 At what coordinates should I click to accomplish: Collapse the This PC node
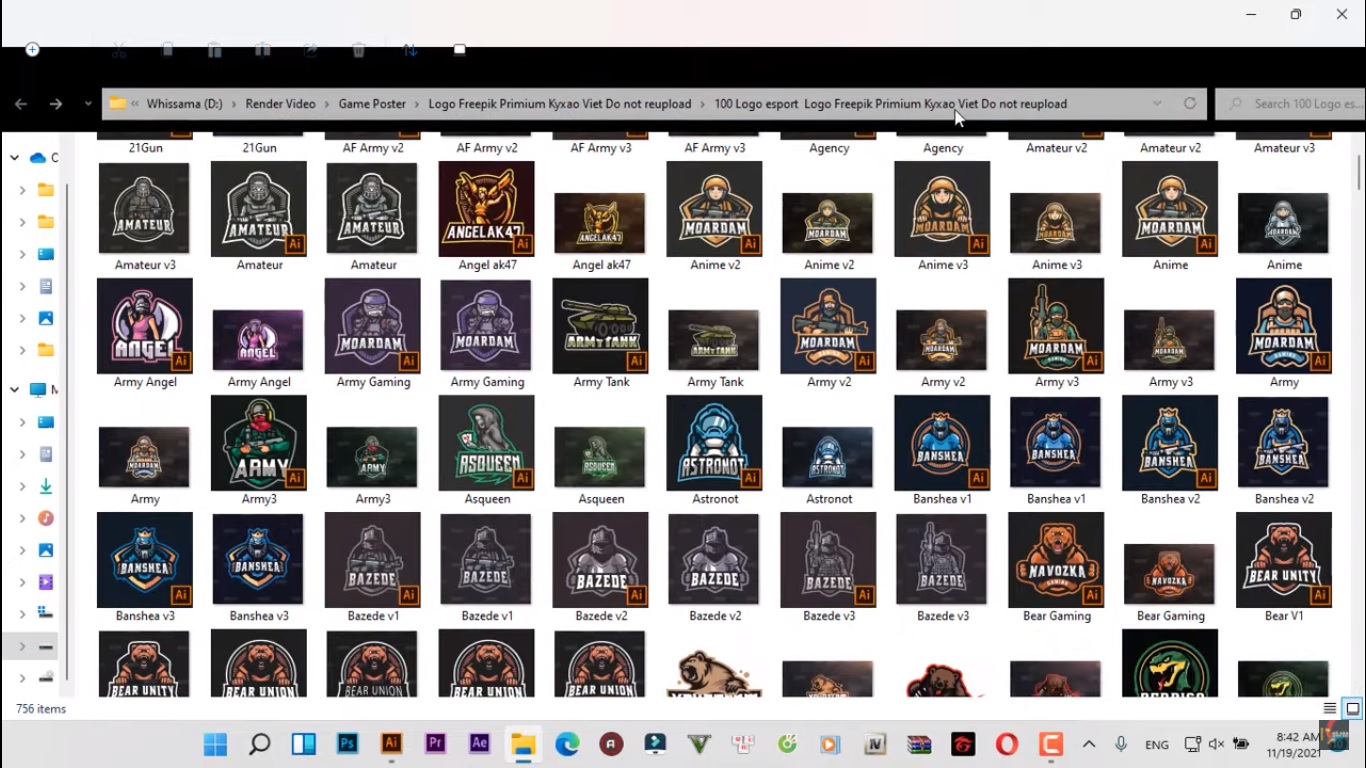[14, 390]
